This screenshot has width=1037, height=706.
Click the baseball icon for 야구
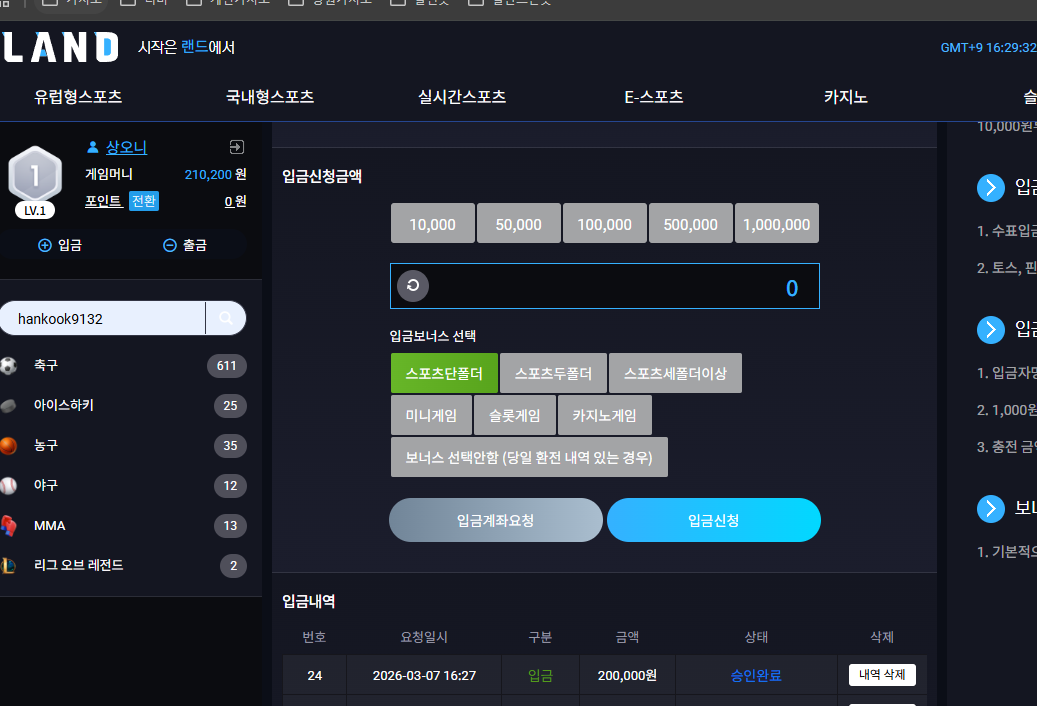[x=8, y=486]
